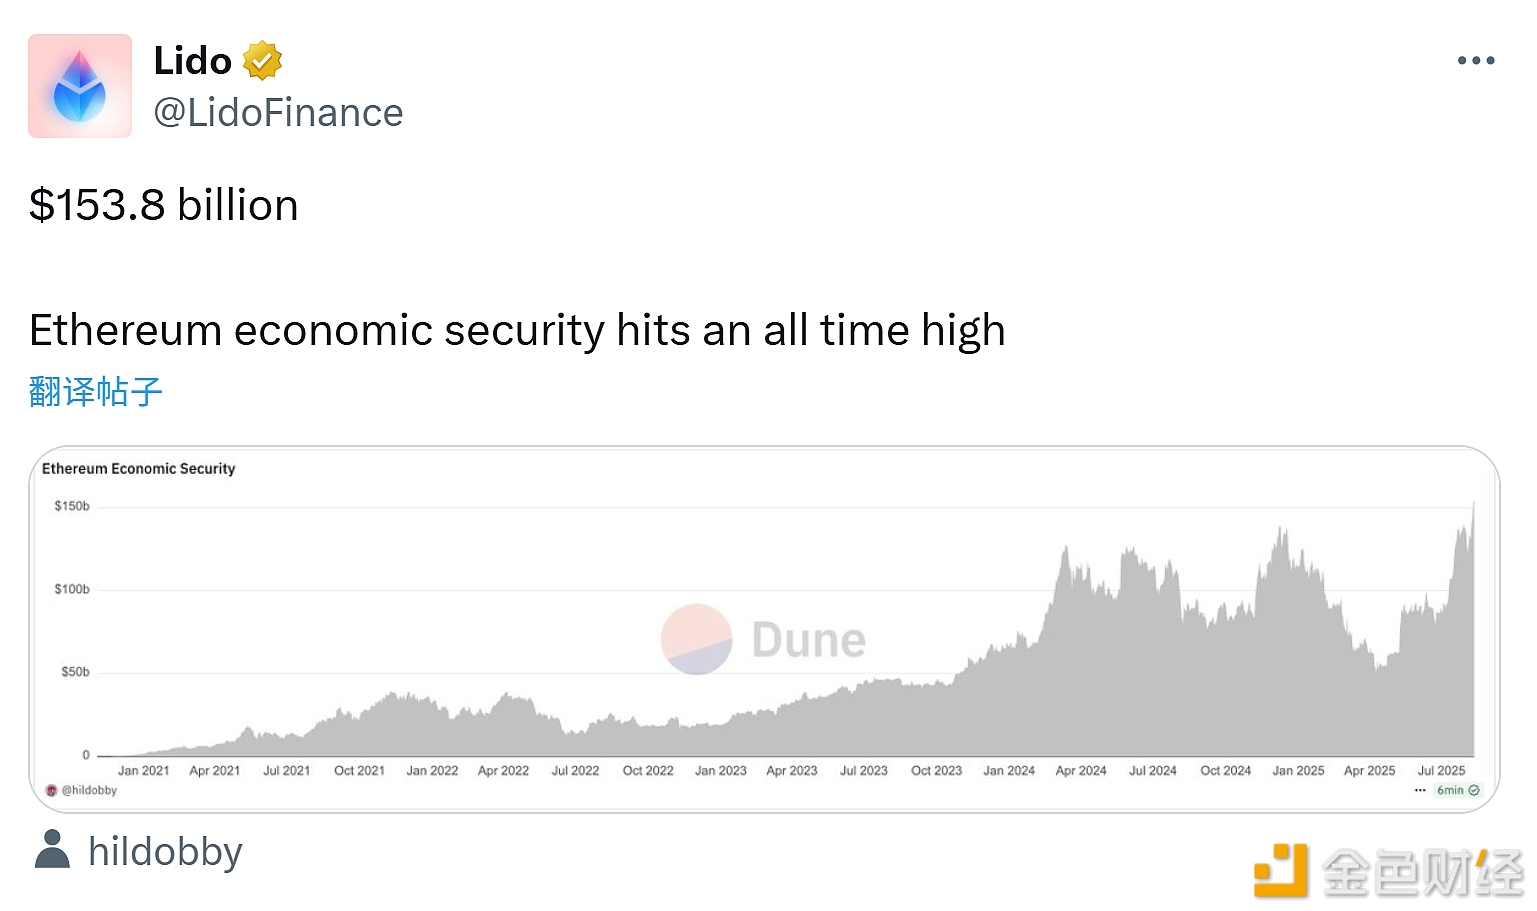Viewport: 1537px width, 911px height.
Task: Open the embedded Dune chart image
Action: (x=764, y=629)
